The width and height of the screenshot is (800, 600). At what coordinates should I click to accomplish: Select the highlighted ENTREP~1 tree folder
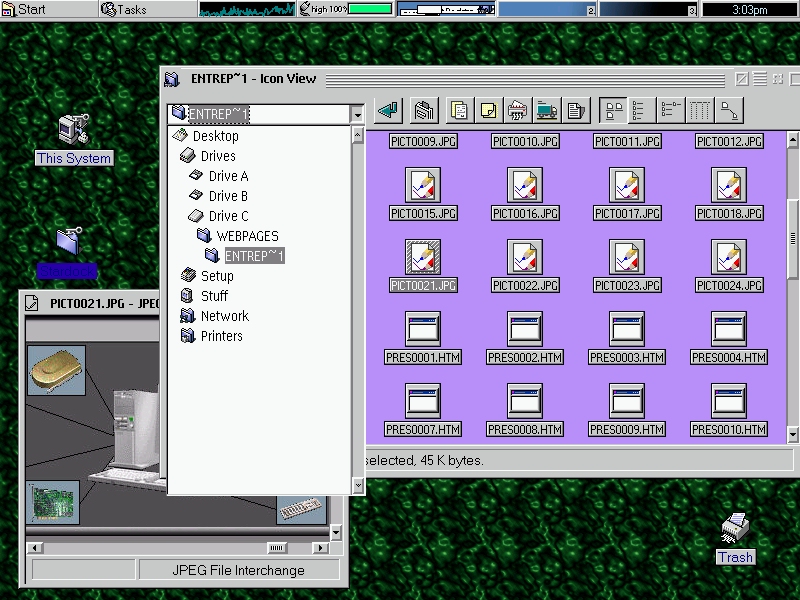(x=245, y=256)
